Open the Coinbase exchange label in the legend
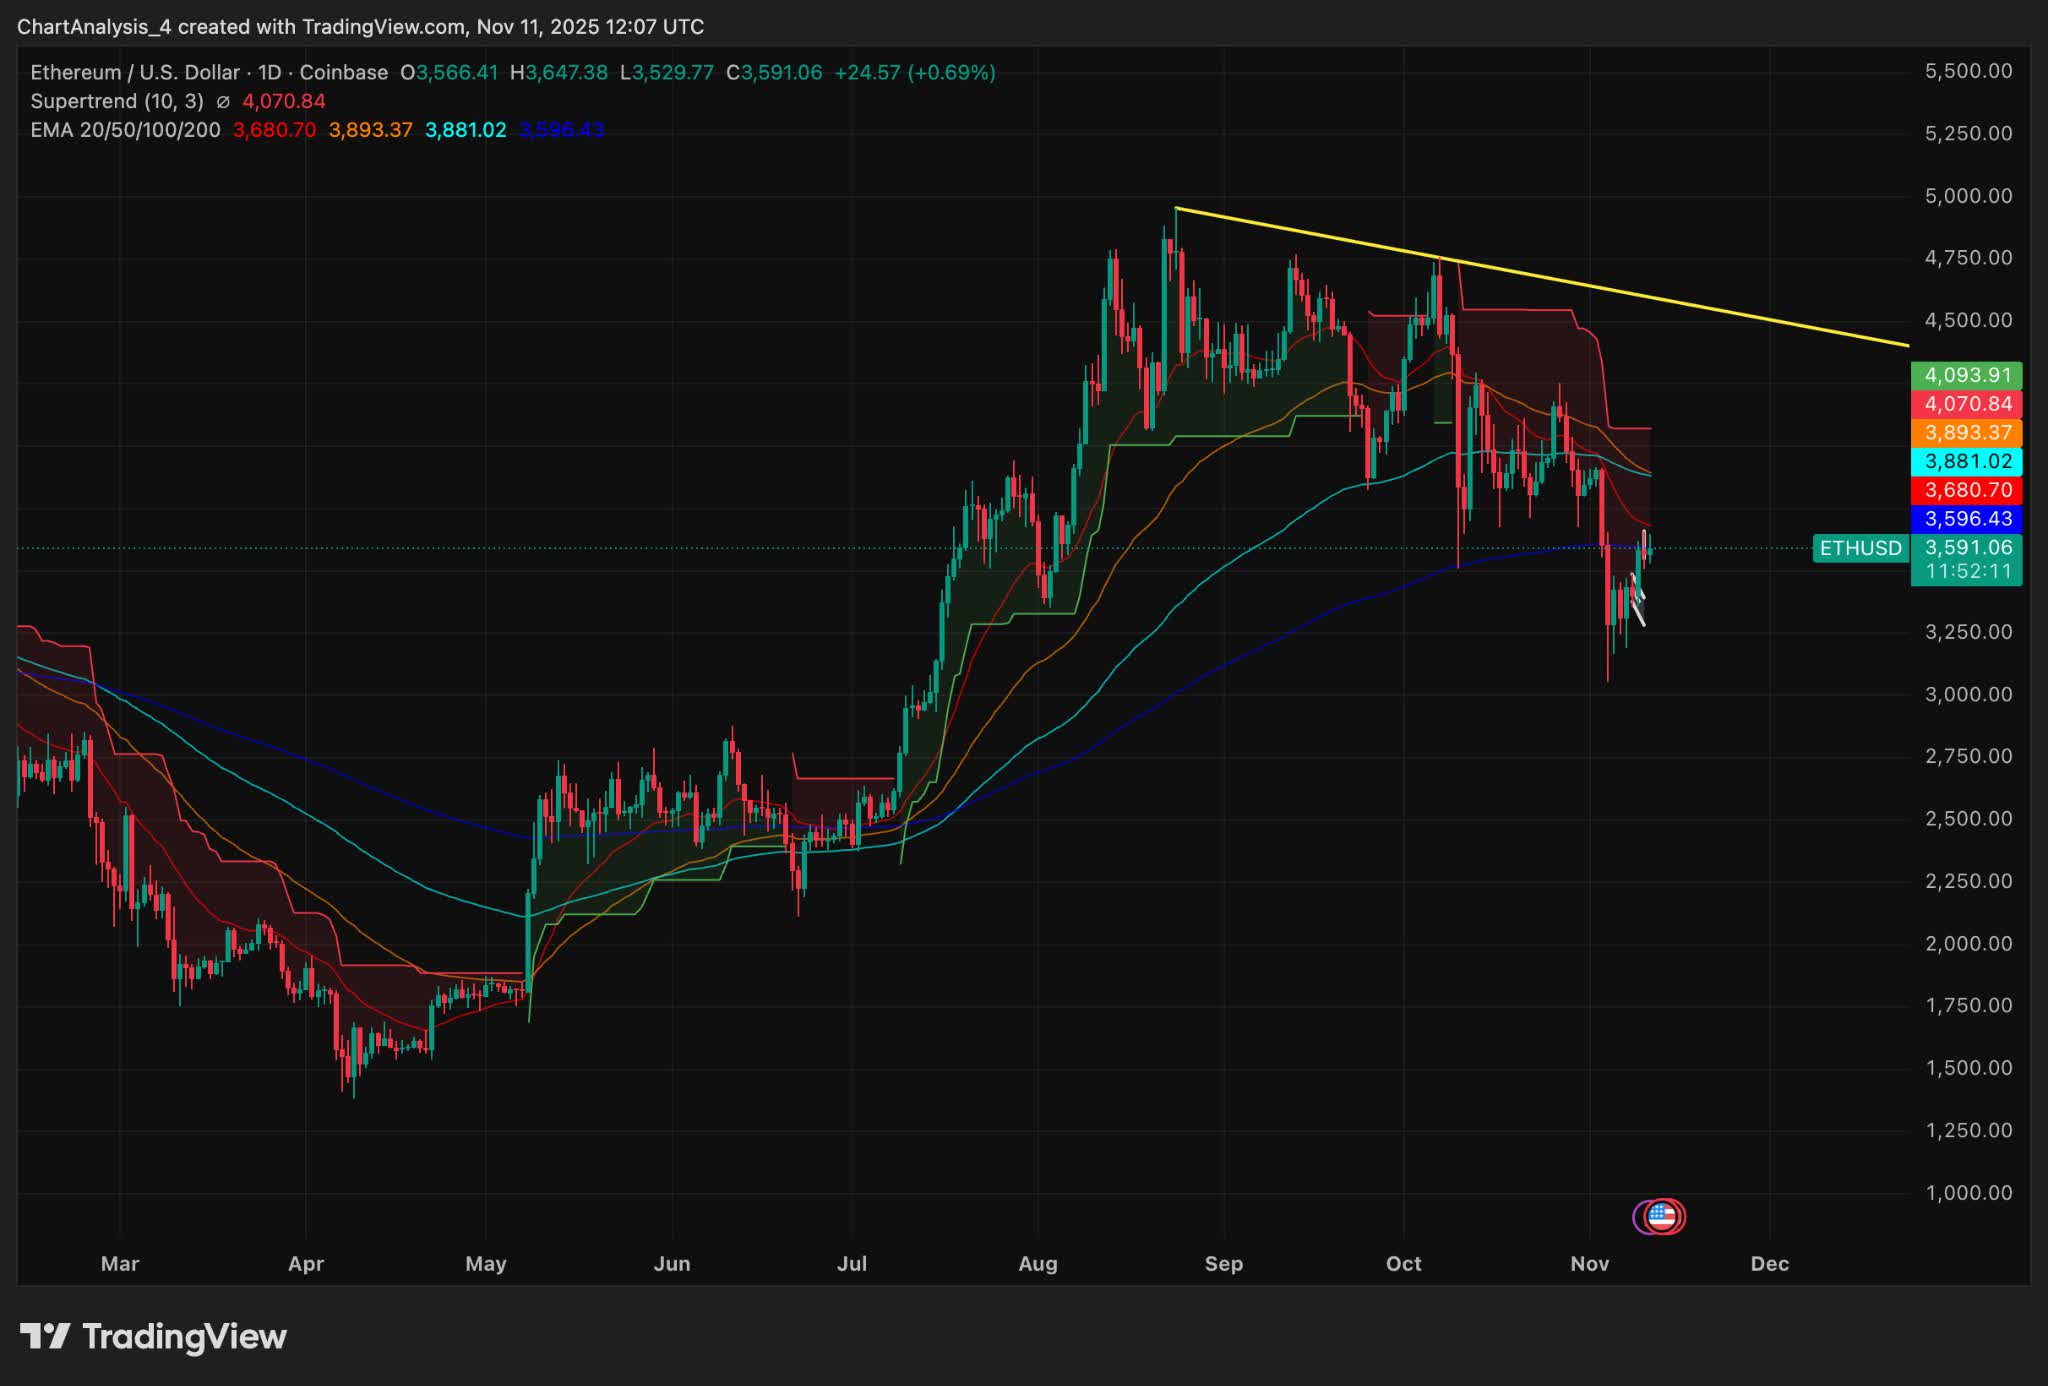The width and height of the screenshot is (2048, 1386). click(x=343, y=72)
